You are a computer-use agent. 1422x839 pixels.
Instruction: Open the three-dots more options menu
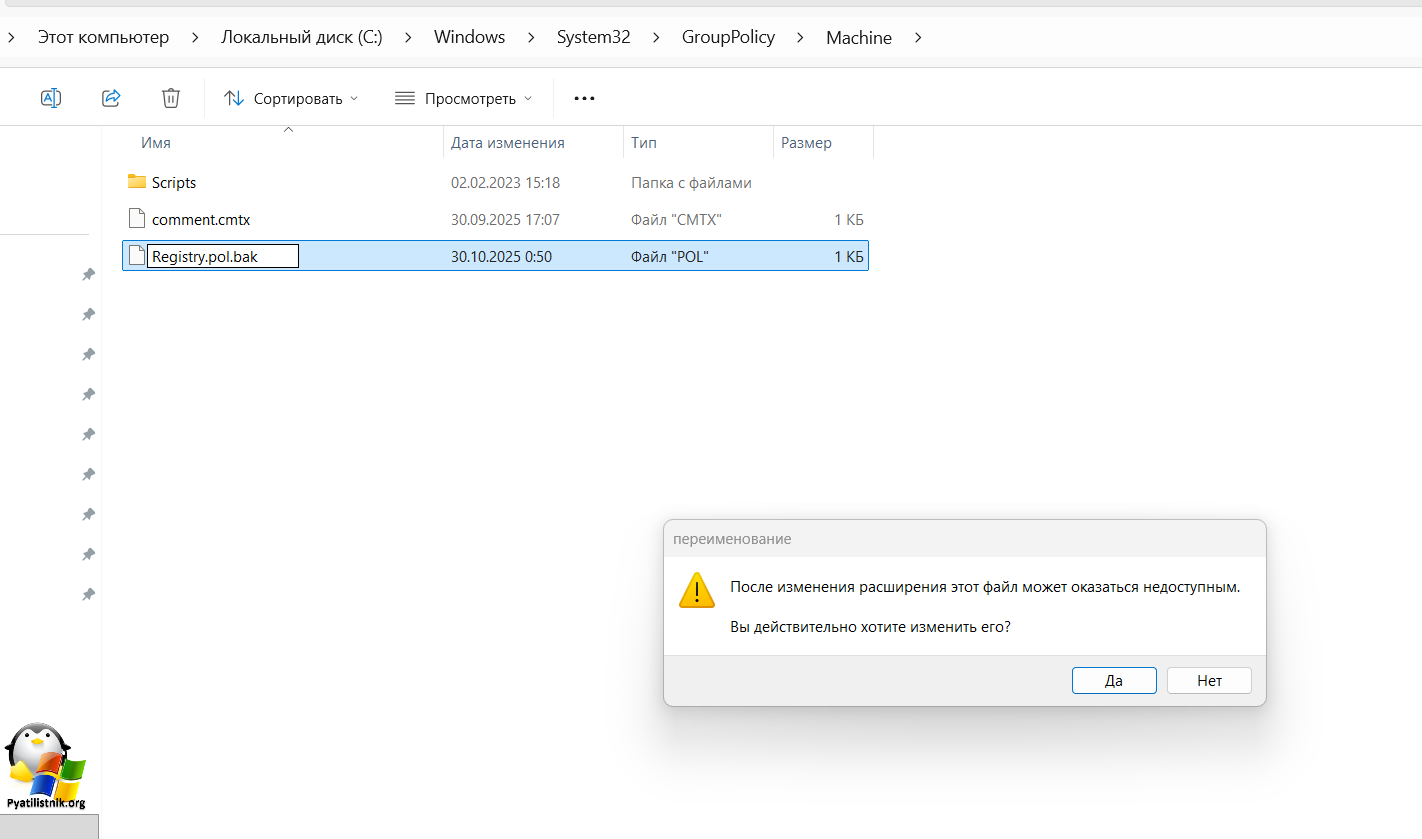(x=584, y=98)
